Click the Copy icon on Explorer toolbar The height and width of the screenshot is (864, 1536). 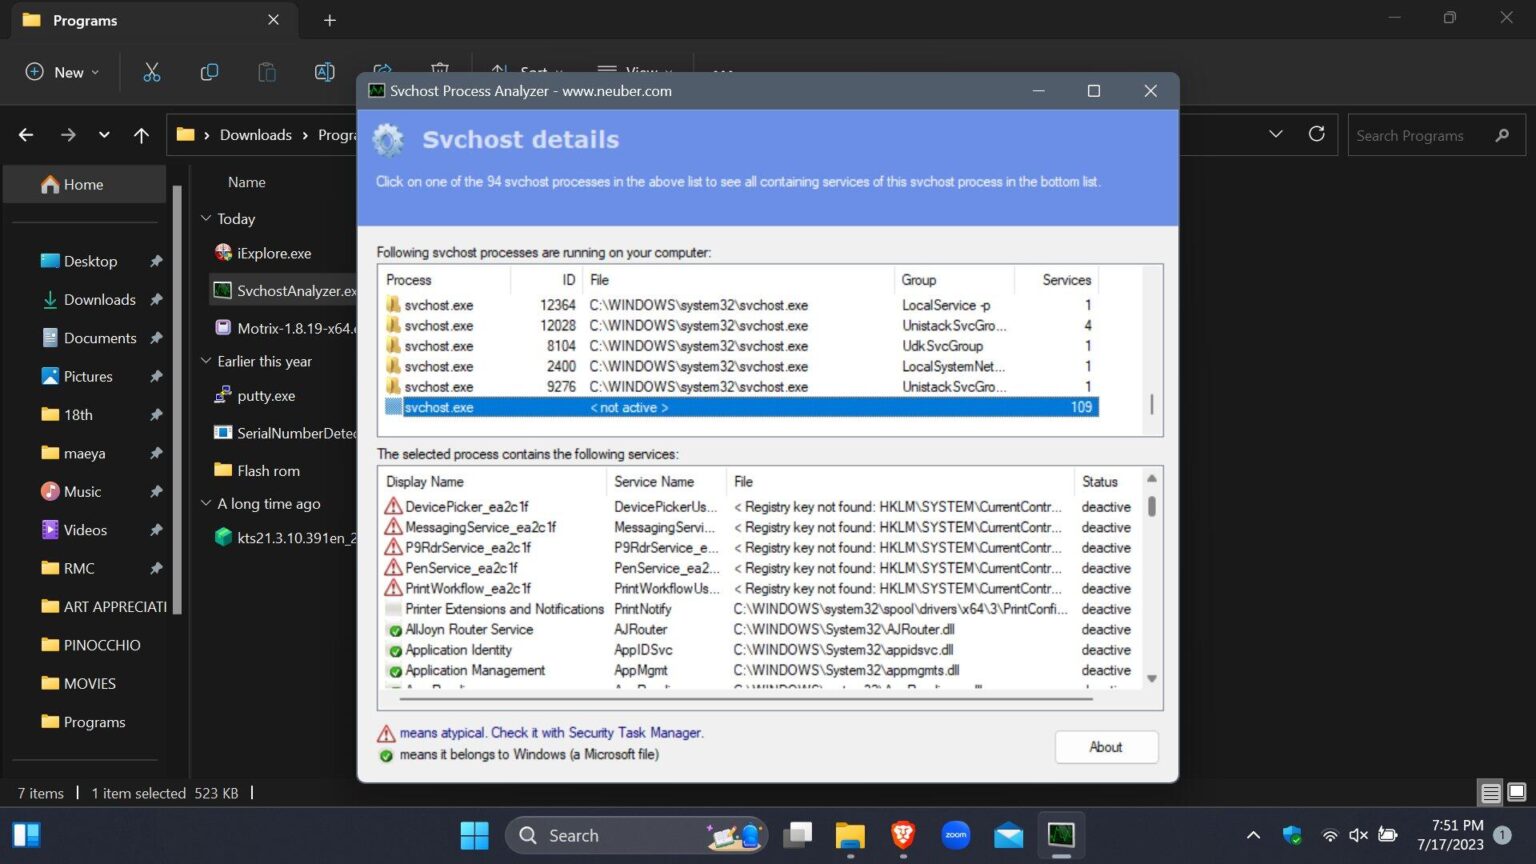tap(209, 71)
